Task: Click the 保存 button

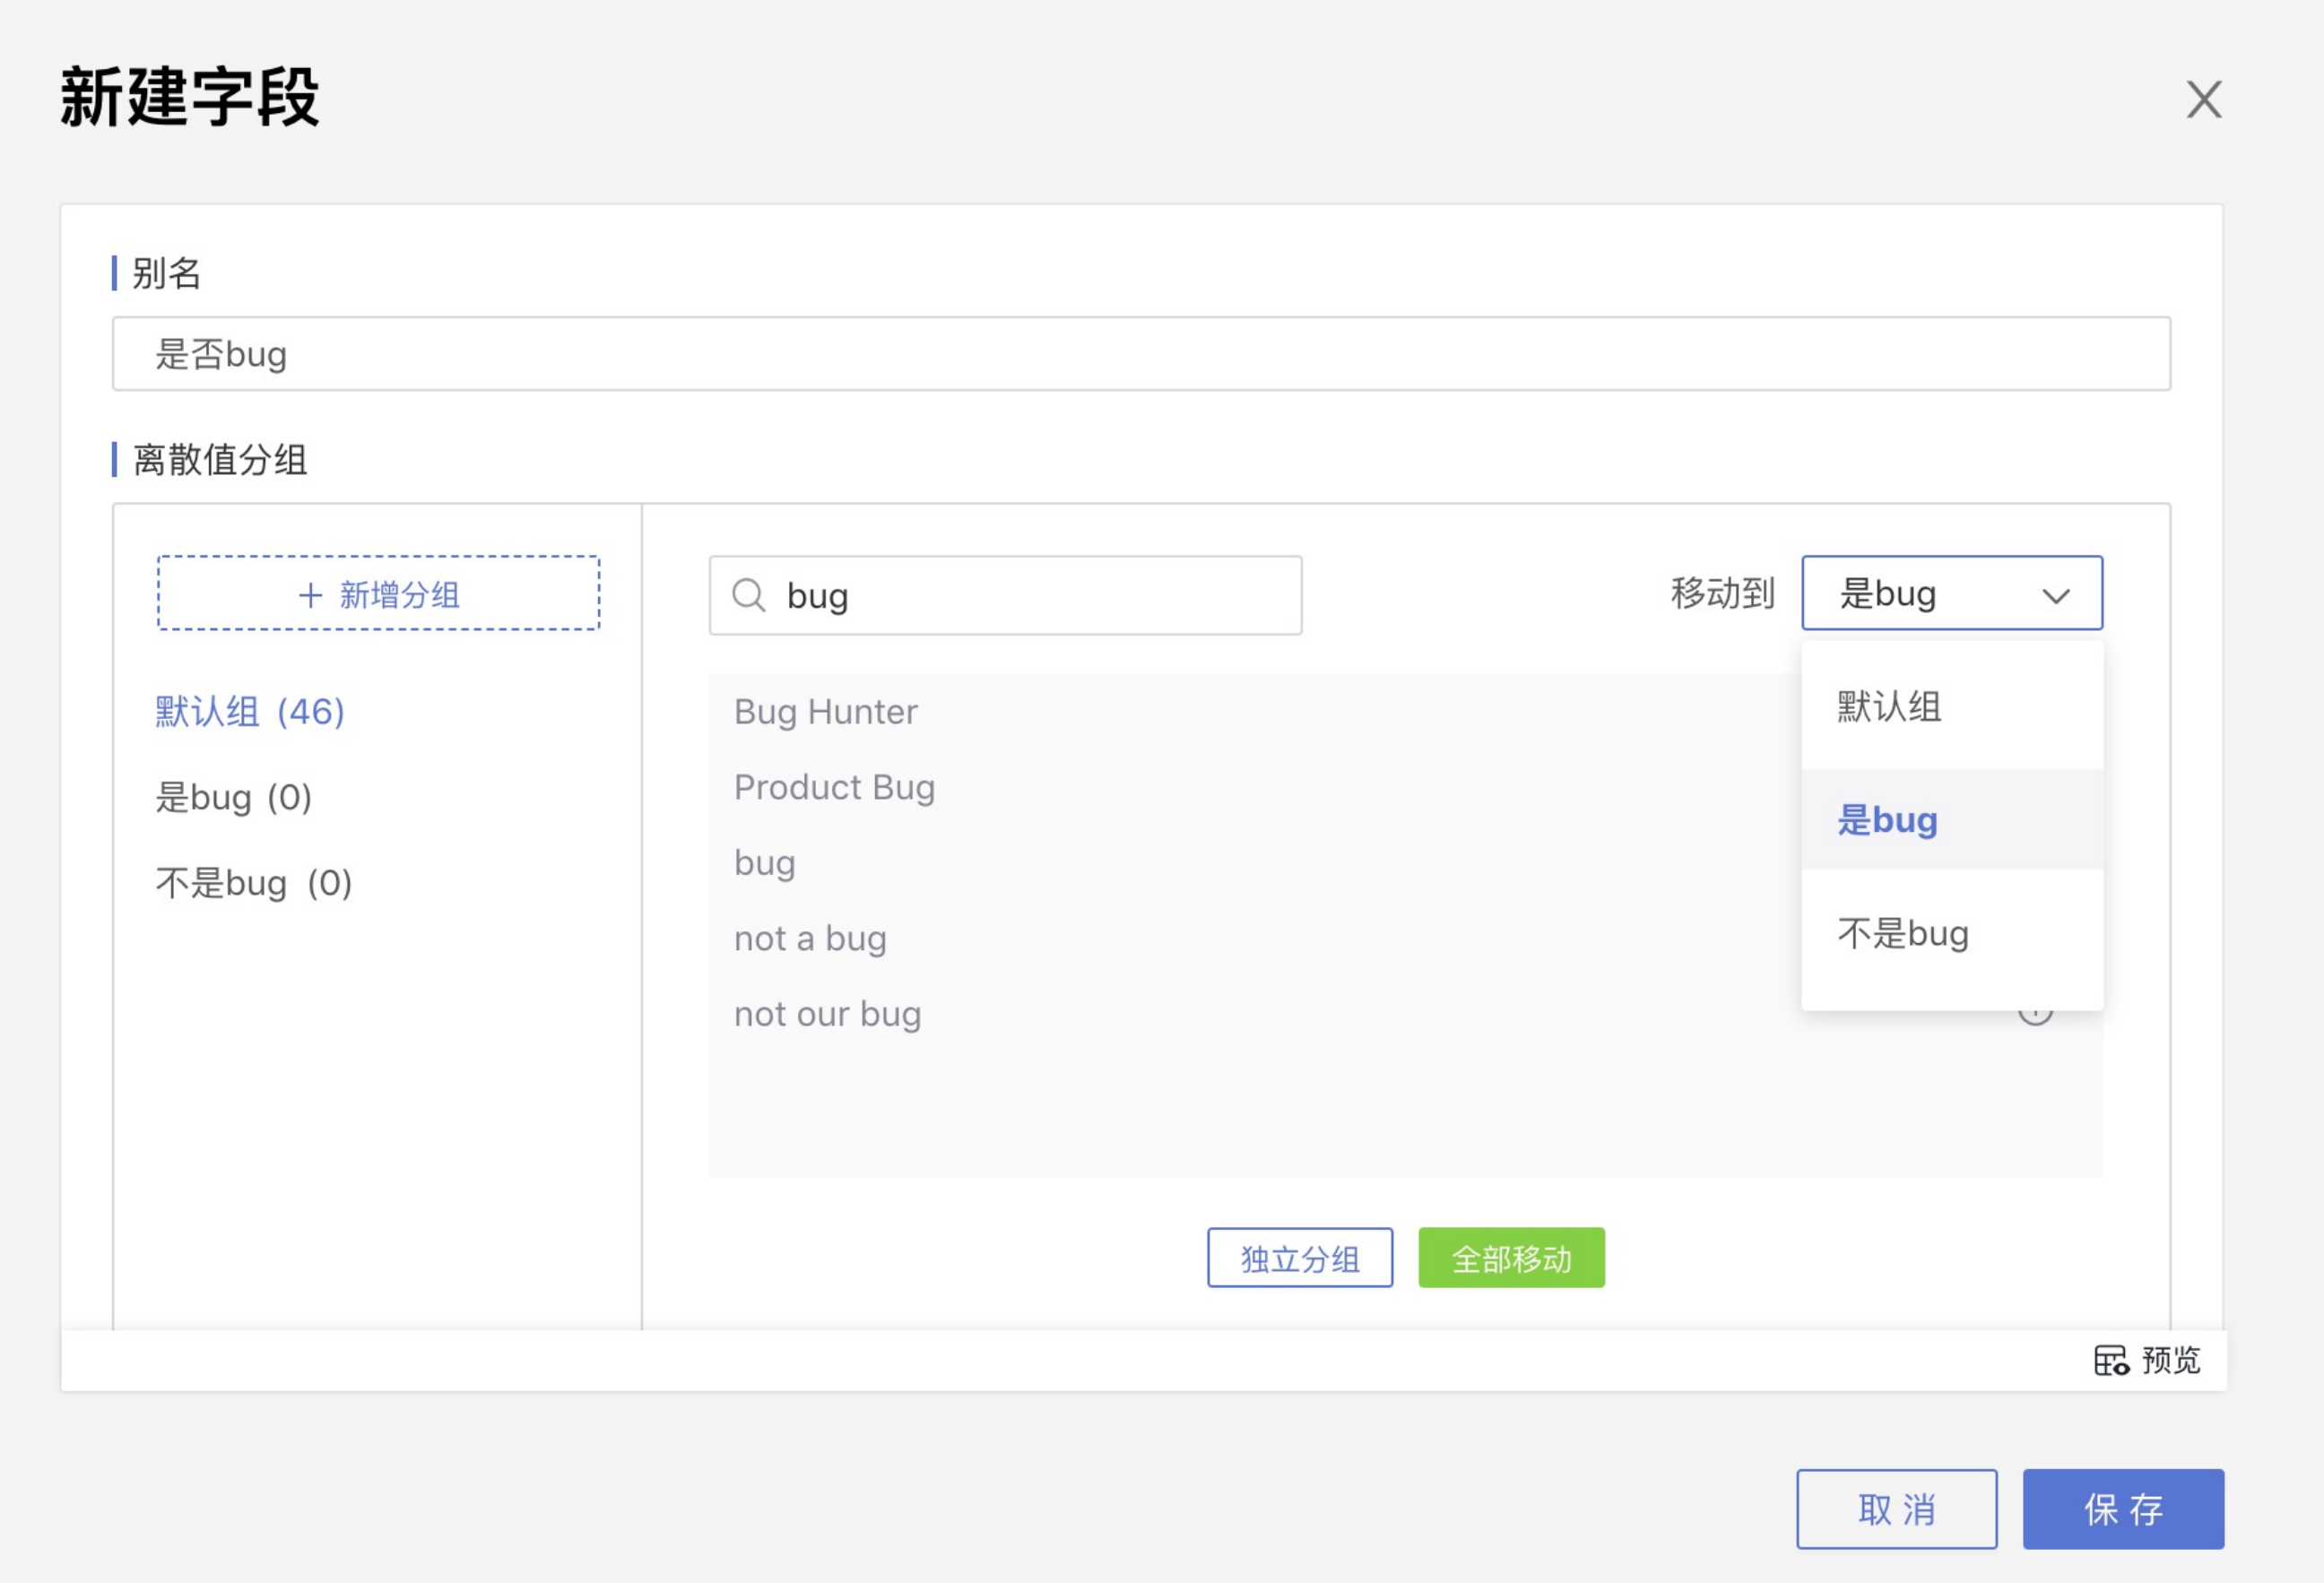Action: (x=2123, y=1509)
